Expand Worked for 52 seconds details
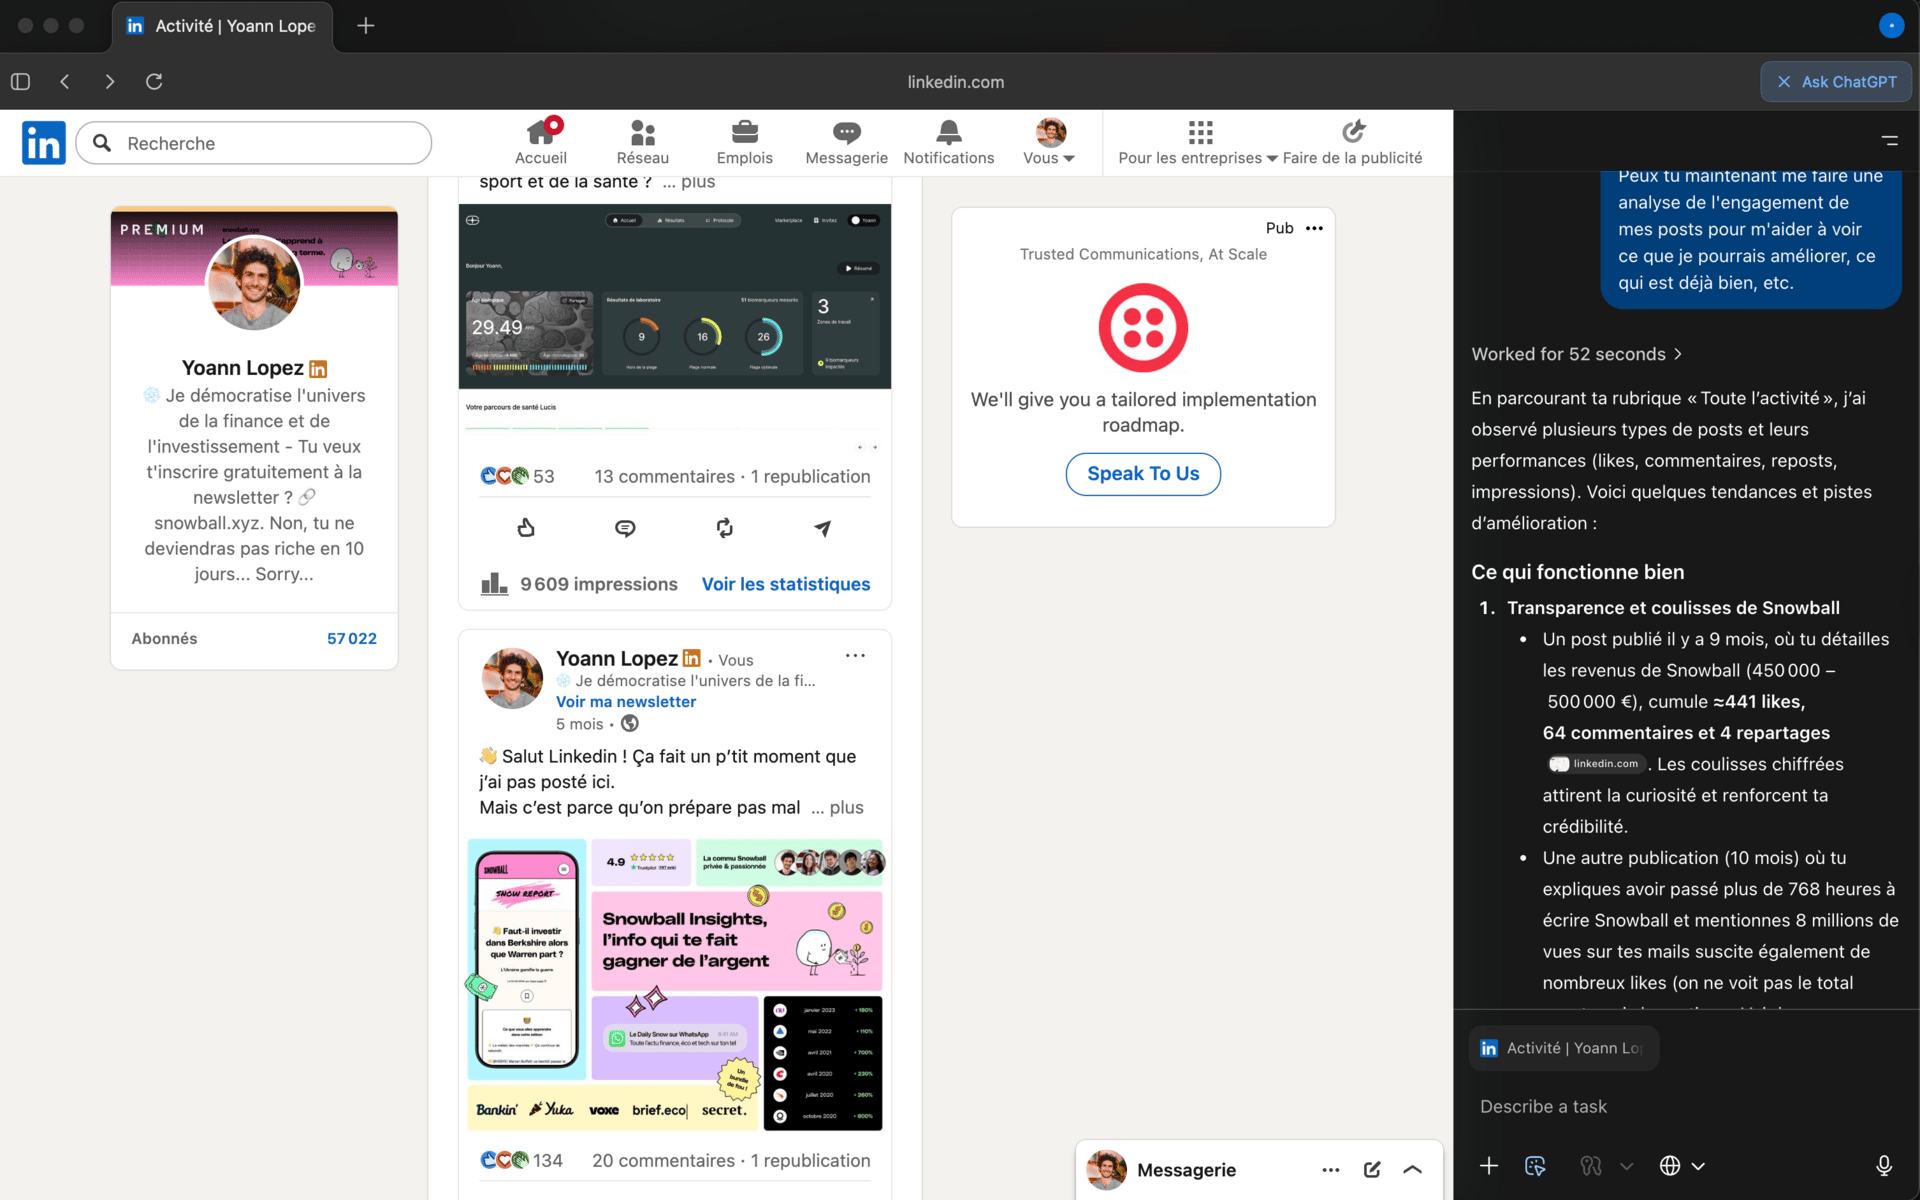The height and width of the screenshot is (1200, 1920). pyautogui.click(x=1577, y=354)
